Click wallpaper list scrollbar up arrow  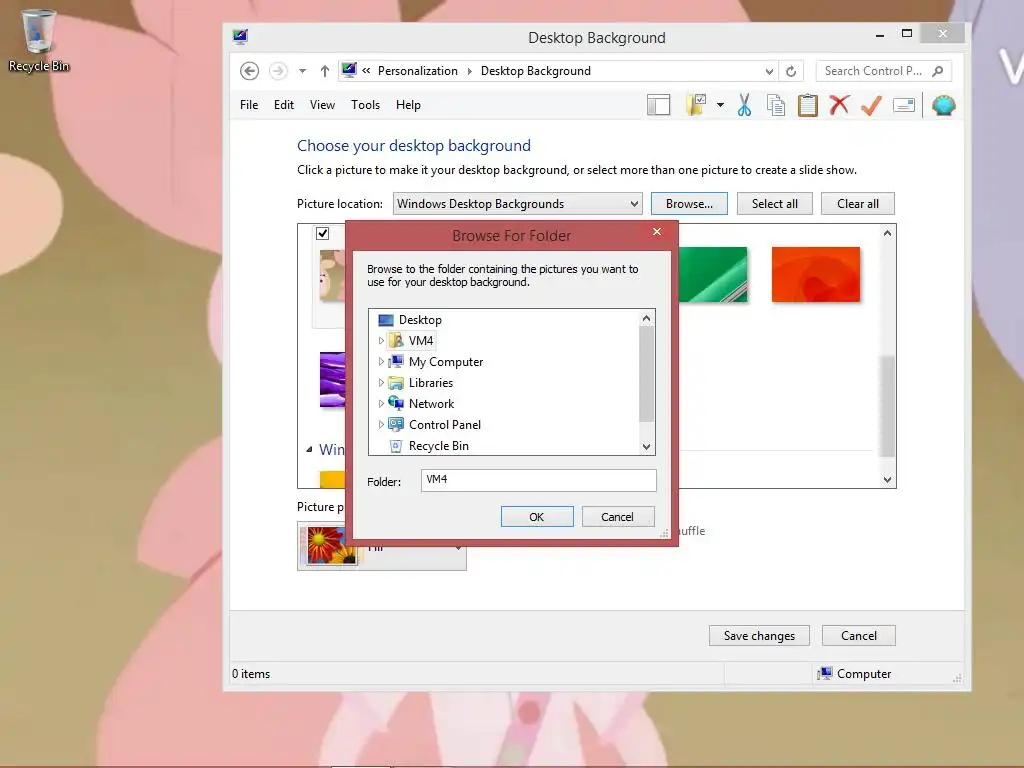888,233
